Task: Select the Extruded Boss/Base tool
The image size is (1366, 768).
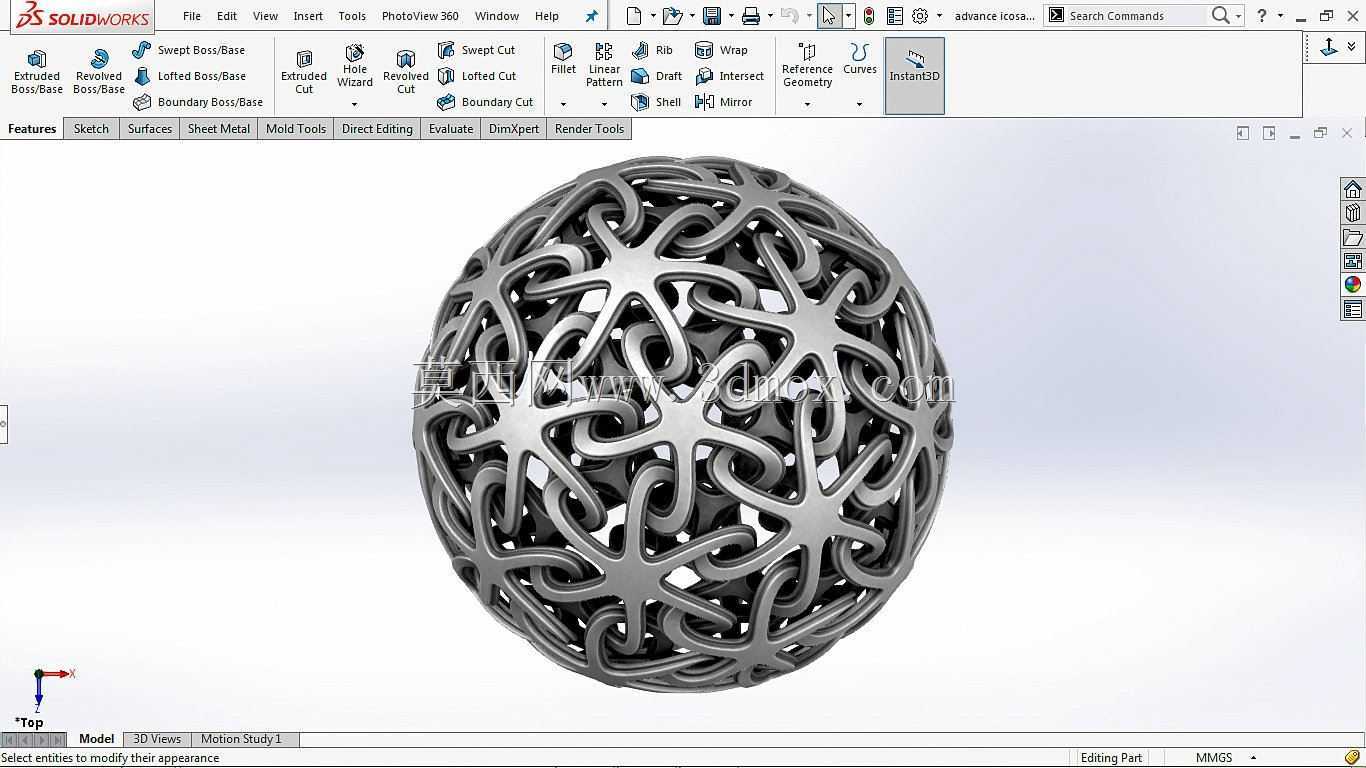Action: (x=37, y=73)
